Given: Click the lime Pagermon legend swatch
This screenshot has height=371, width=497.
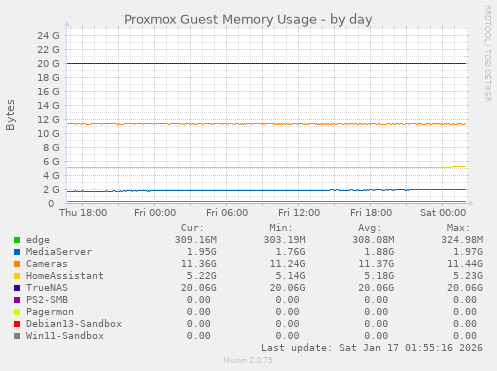Looking at the screenshot, I should [17, 312].
